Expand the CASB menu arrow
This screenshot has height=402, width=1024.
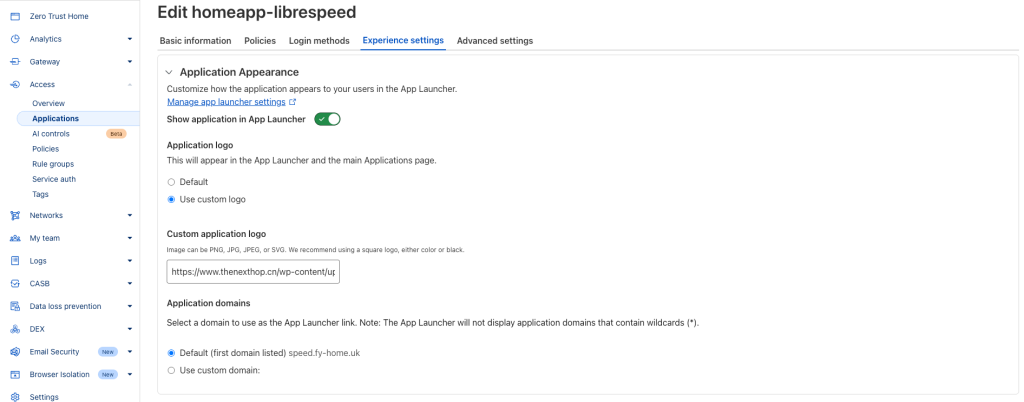130,283
